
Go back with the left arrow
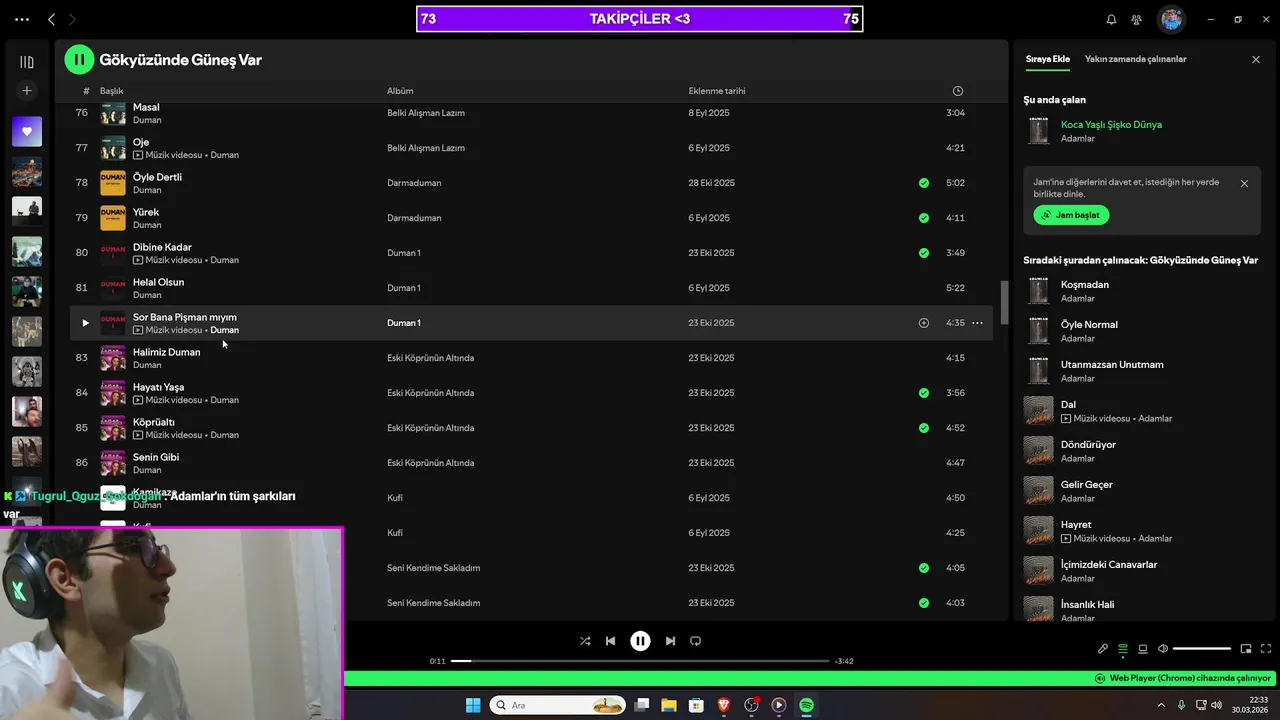click(52, 19)
